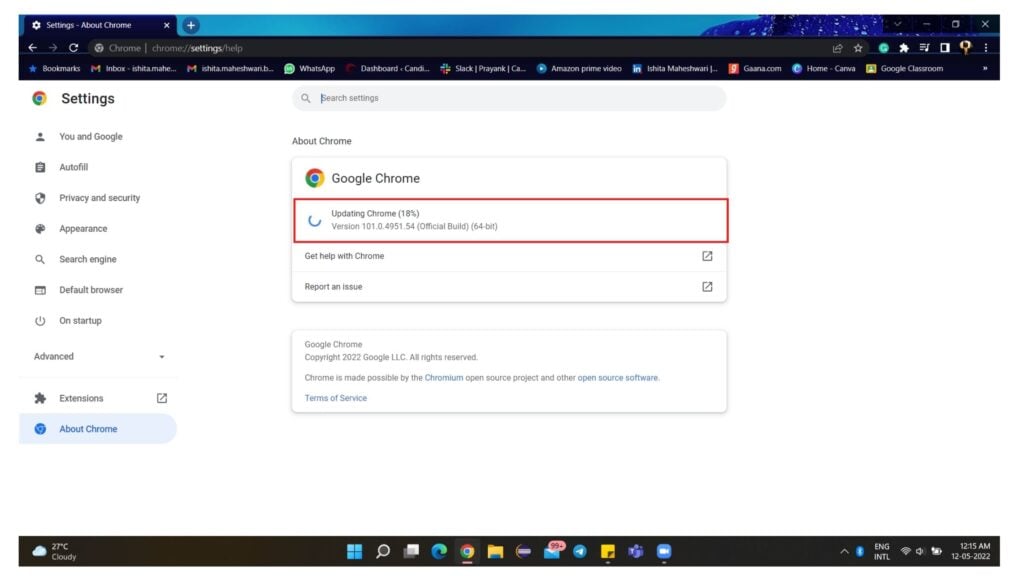Open You and Google settings
This screenshot has width=1024, height=576.
point(91,136)
